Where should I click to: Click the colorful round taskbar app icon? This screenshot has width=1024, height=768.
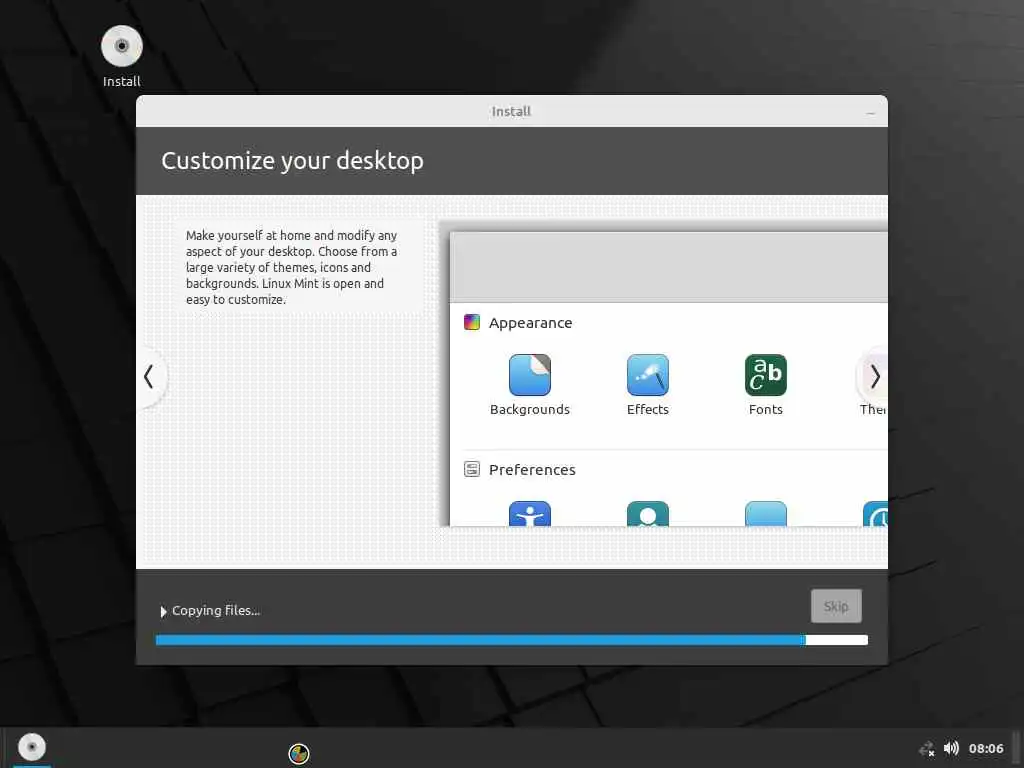click(298, 754)
